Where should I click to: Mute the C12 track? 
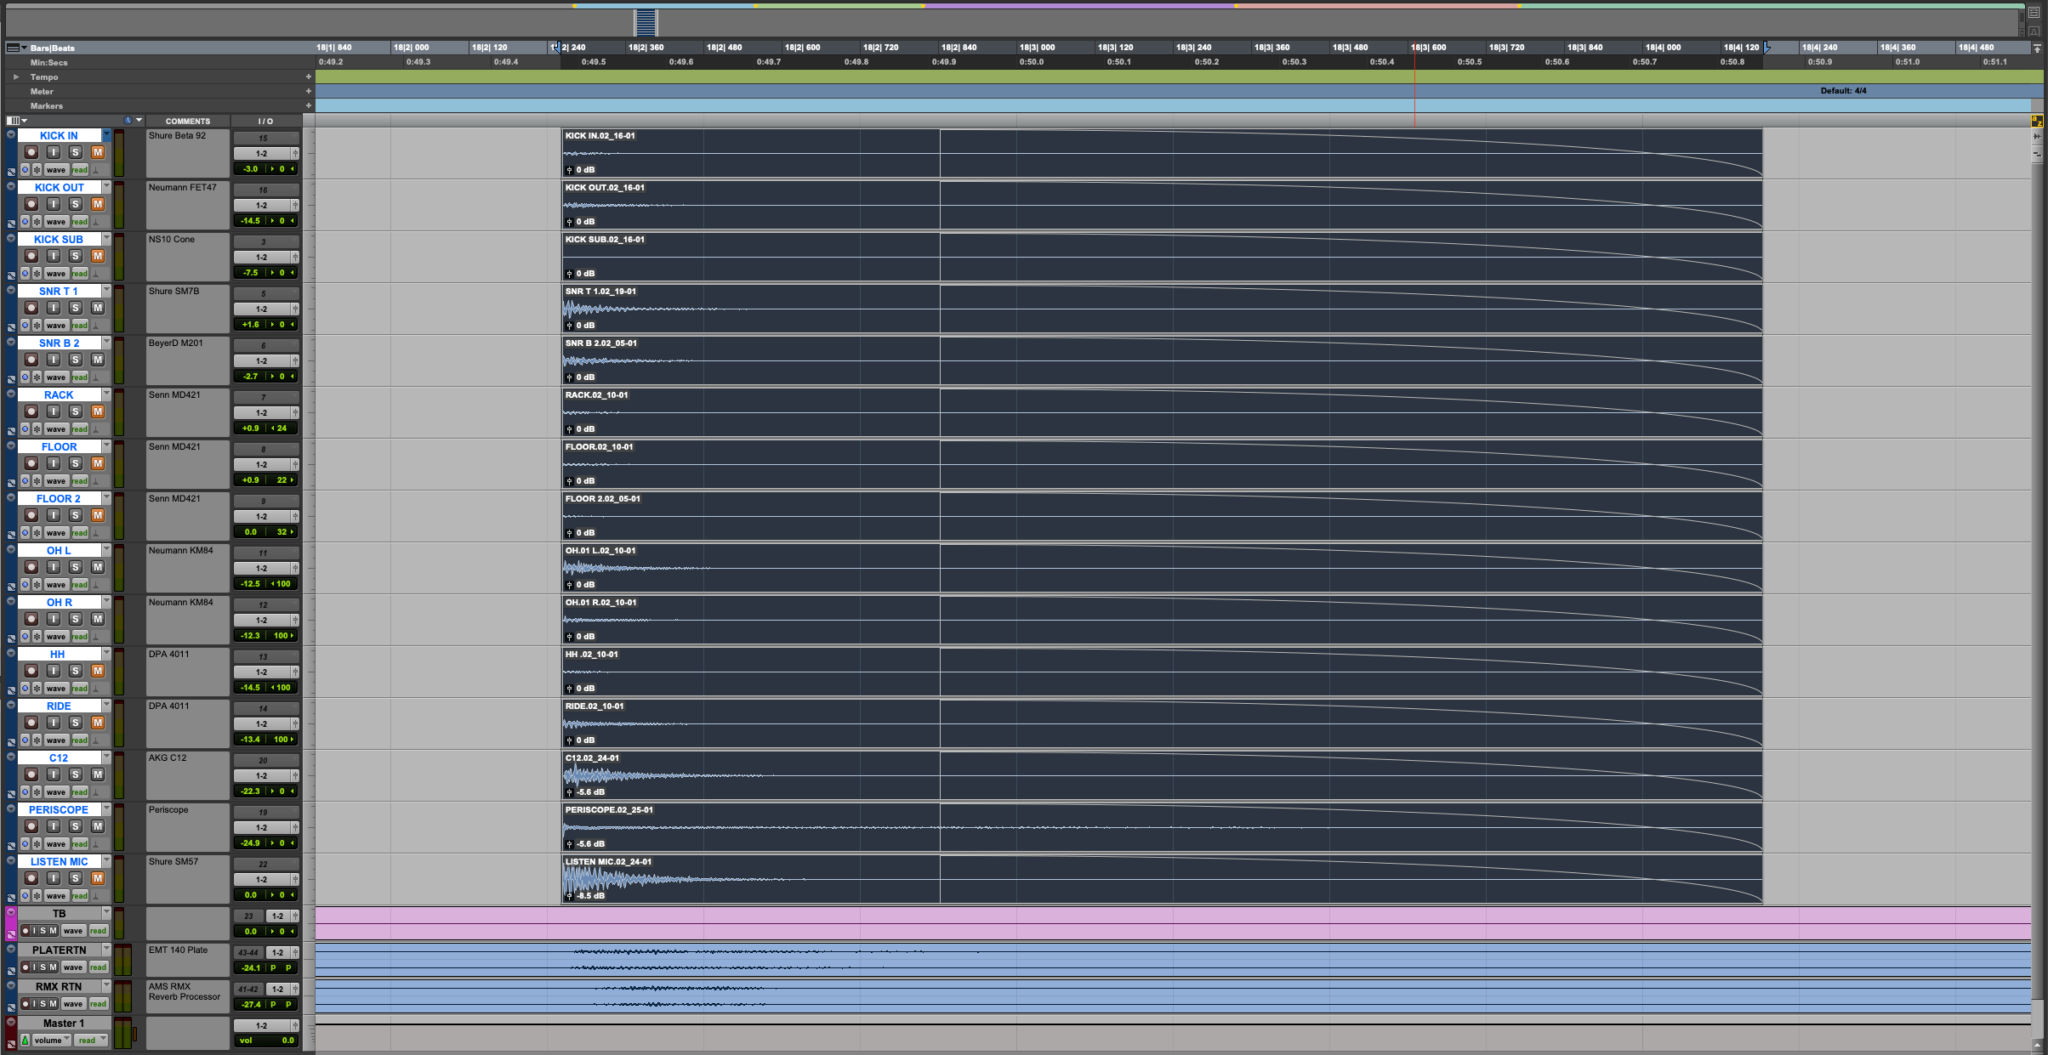98,774
